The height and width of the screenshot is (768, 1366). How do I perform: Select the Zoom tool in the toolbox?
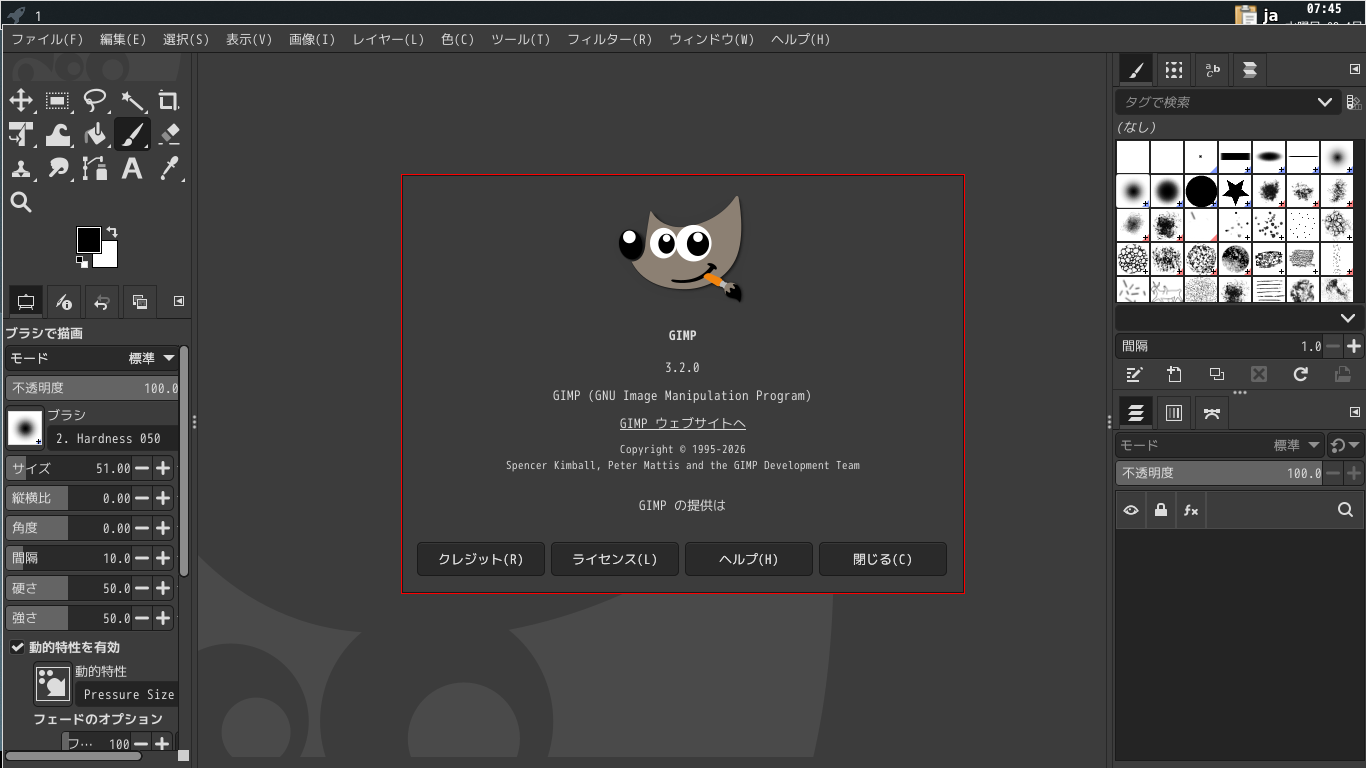[x=21, y=203]
